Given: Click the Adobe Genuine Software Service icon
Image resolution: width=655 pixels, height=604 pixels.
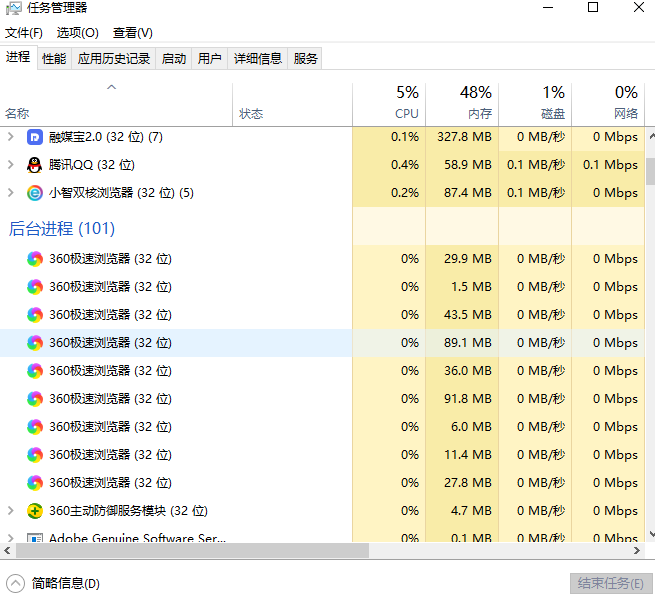Looking at the screenshot, I should point(35,538).
